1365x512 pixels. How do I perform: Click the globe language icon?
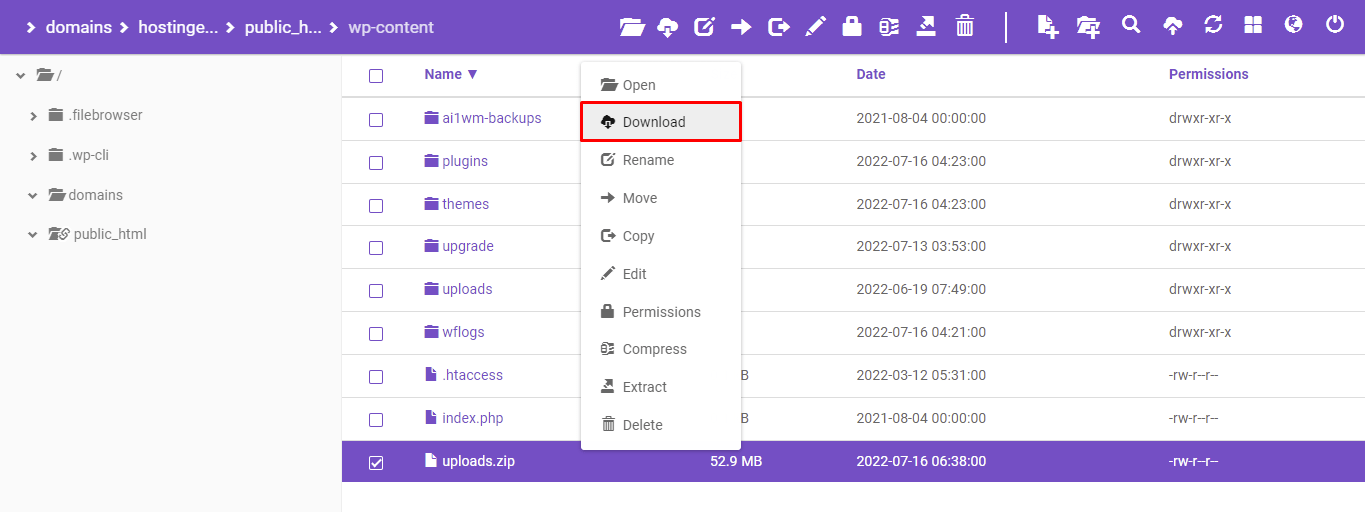click(1294, 25)
